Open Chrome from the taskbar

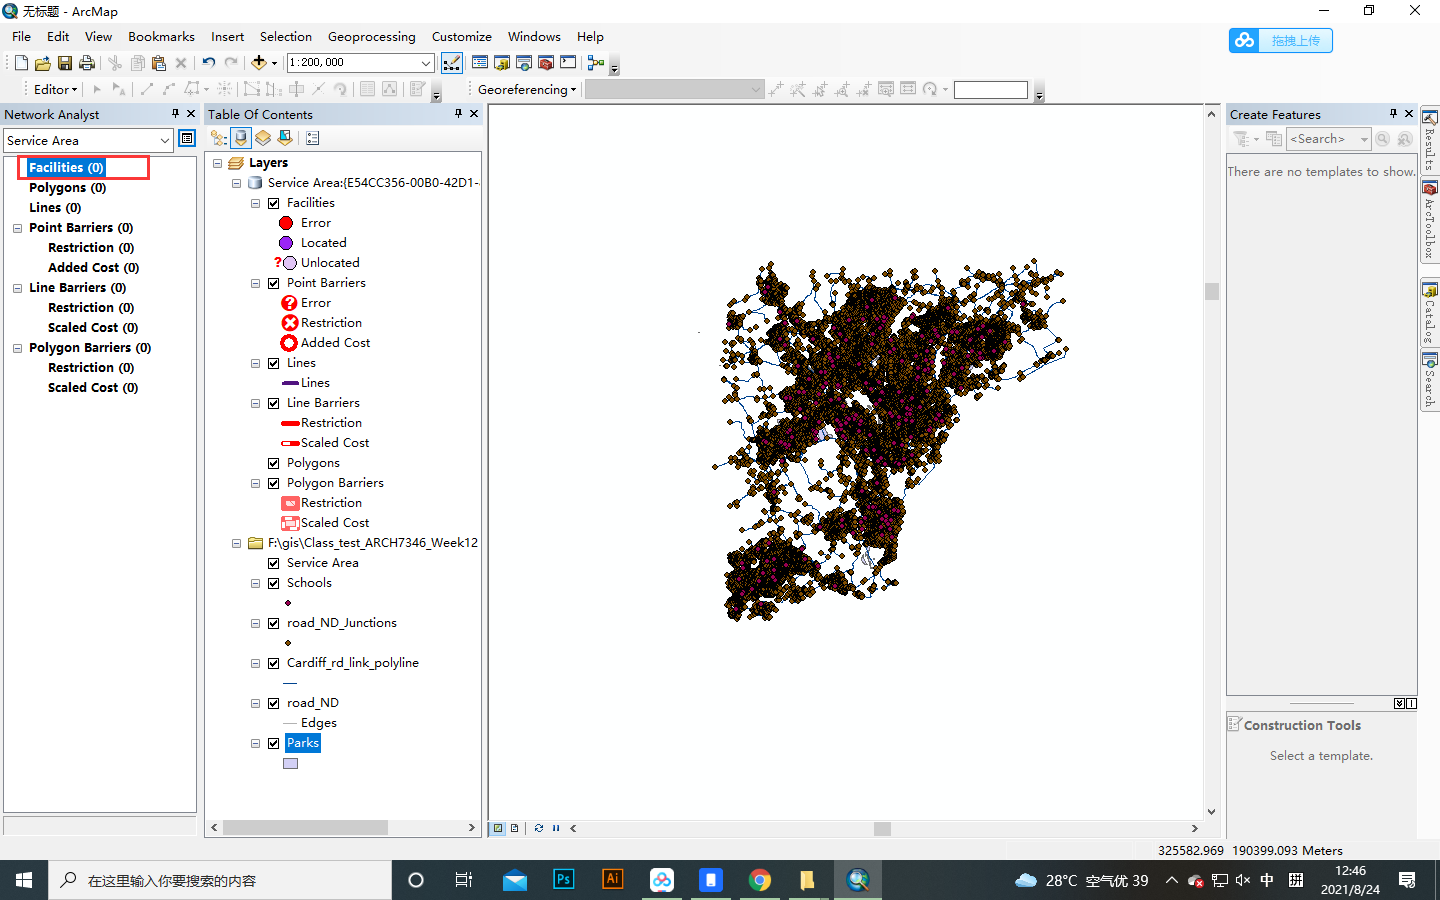click(760, 880)
